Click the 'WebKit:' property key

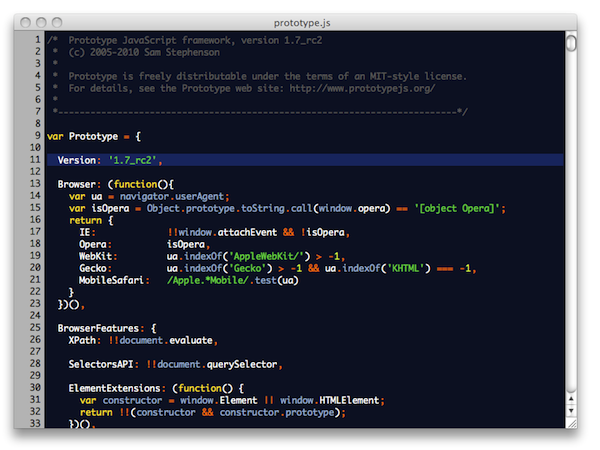(x=98, y=256)
